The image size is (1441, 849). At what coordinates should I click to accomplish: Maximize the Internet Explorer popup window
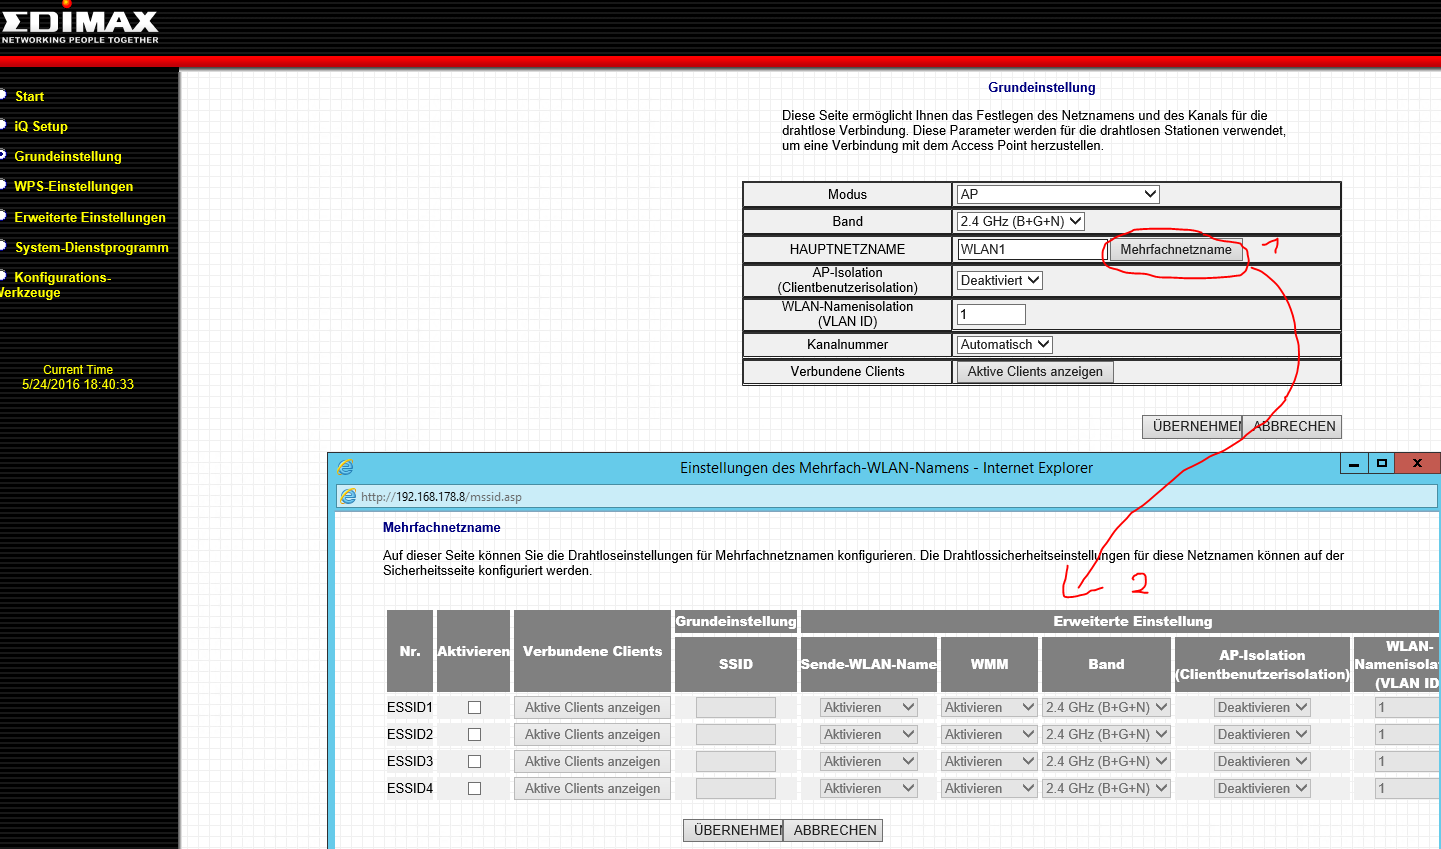click(1382, 464)
